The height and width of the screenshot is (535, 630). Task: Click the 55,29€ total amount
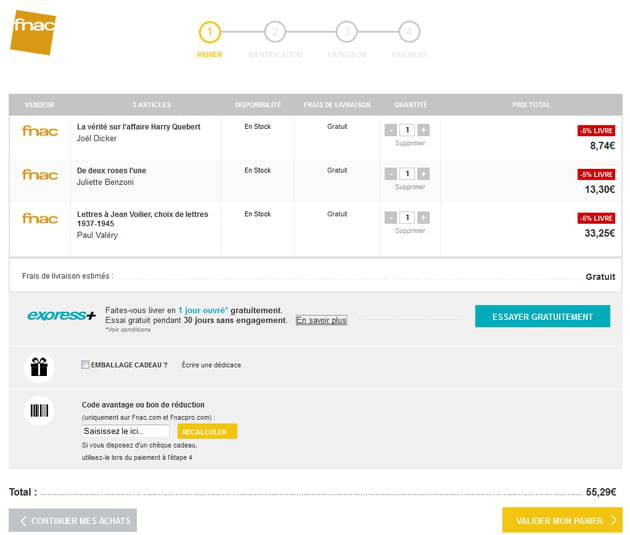601,492
